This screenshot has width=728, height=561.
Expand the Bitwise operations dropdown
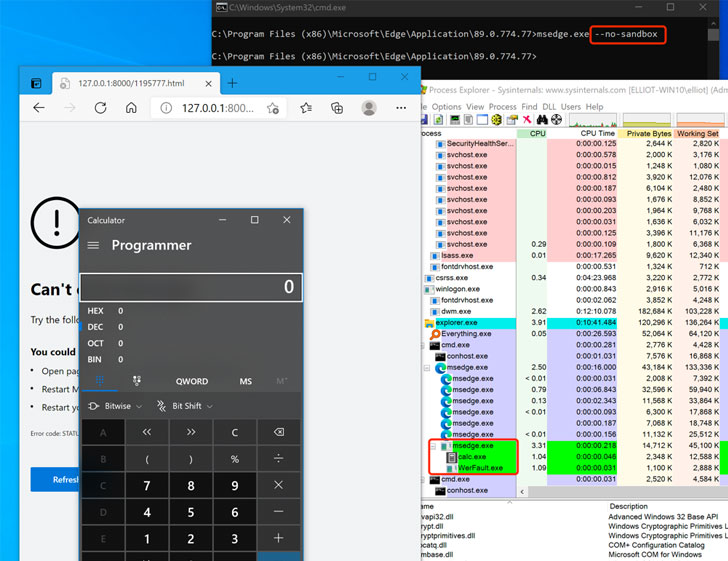click(116, 407)
